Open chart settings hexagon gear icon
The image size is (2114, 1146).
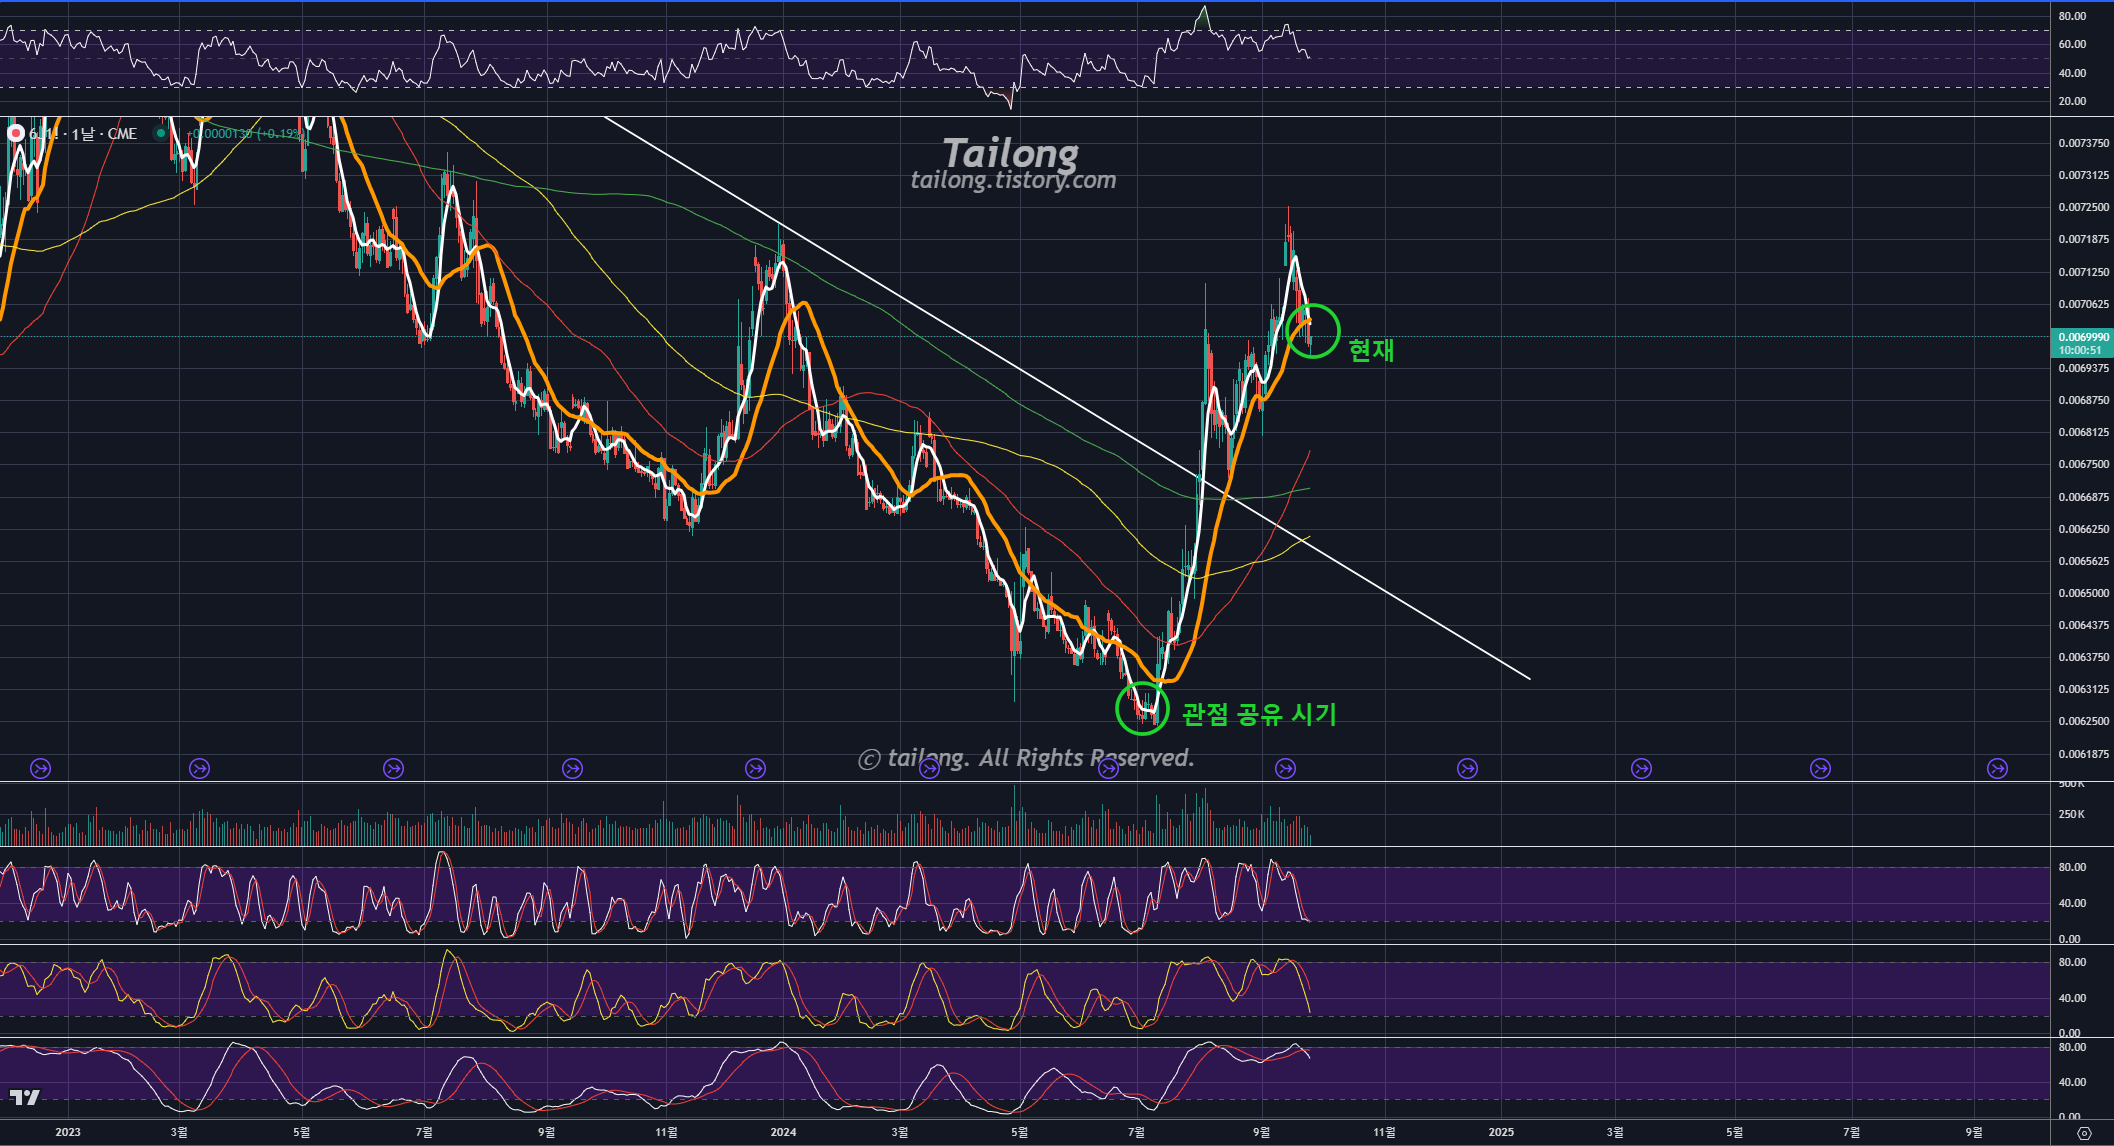[2084, 1133]
